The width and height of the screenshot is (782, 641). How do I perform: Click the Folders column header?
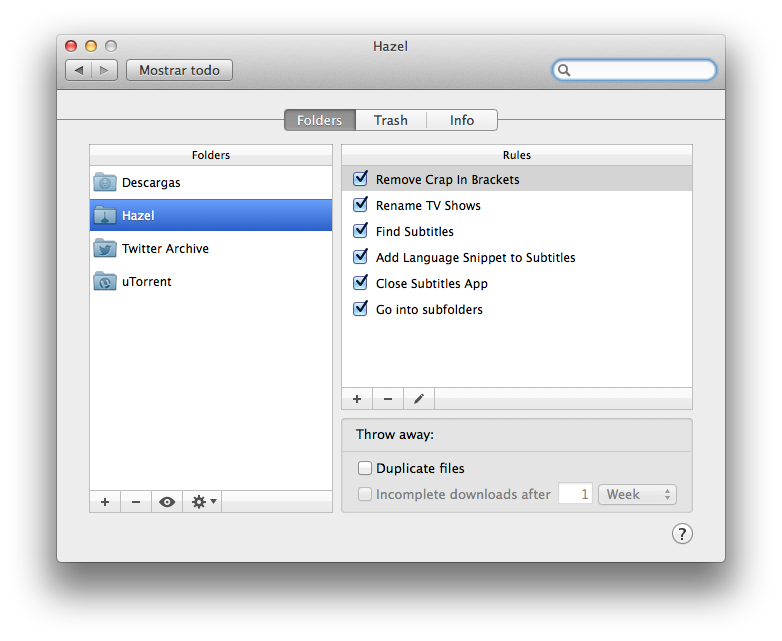211,155
